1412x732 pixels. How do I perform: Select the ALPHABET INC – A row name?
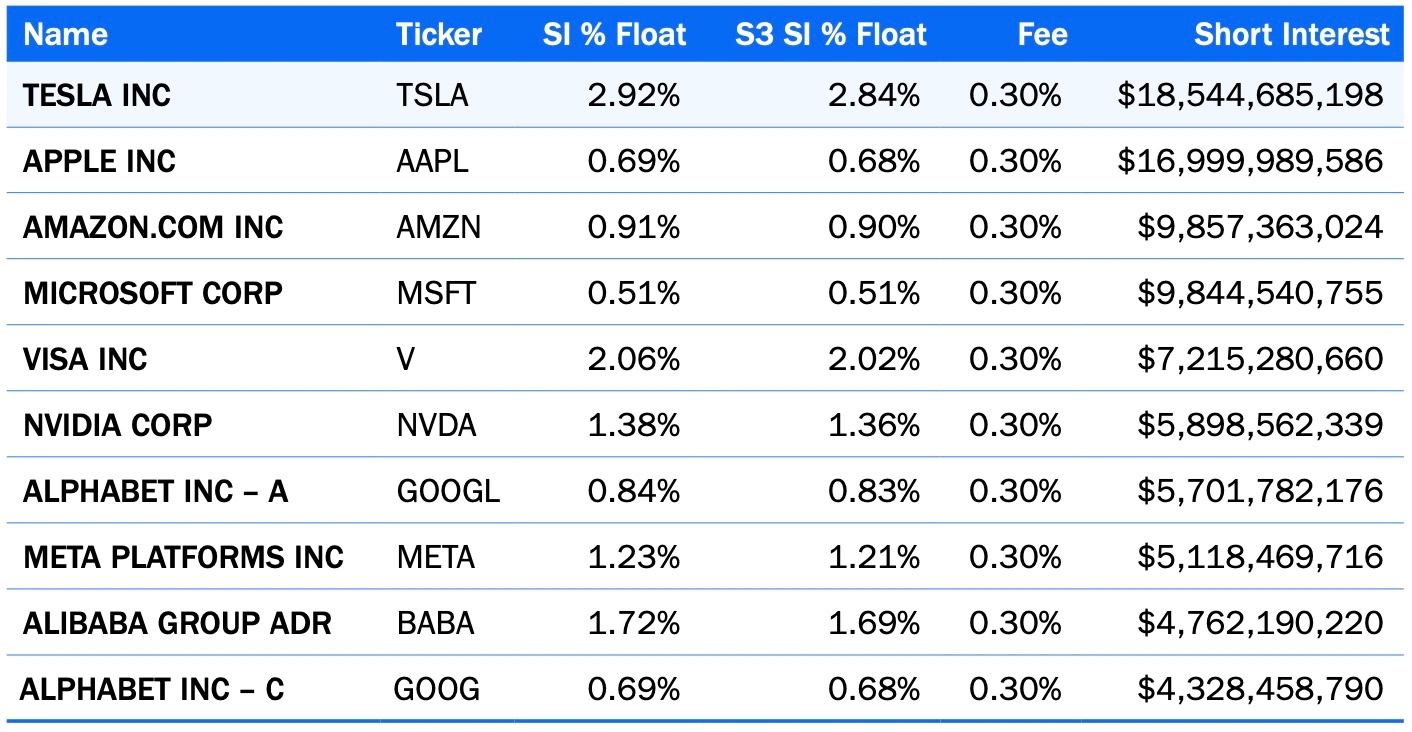coord(155,491)
